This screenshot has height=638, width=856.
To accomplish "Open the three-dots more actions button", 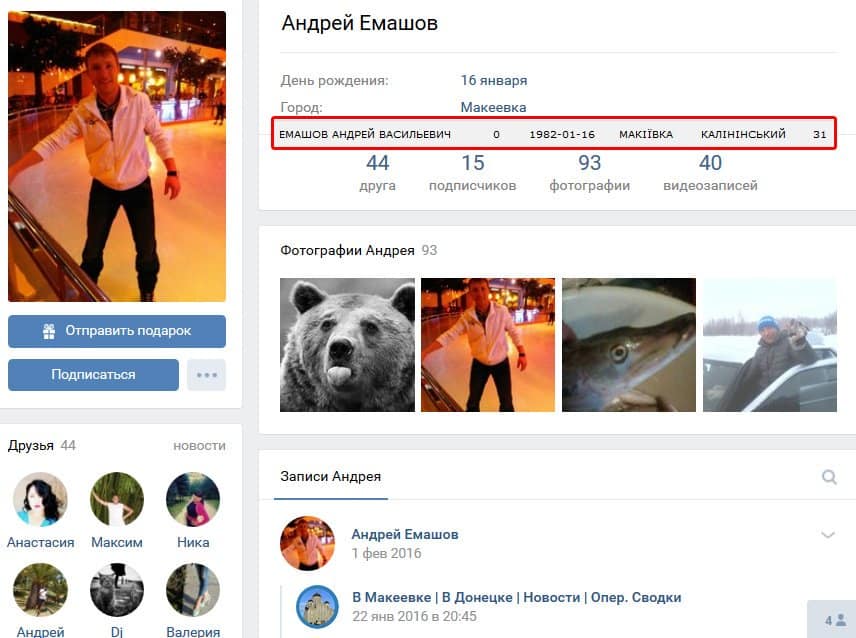I will (206, 375).
